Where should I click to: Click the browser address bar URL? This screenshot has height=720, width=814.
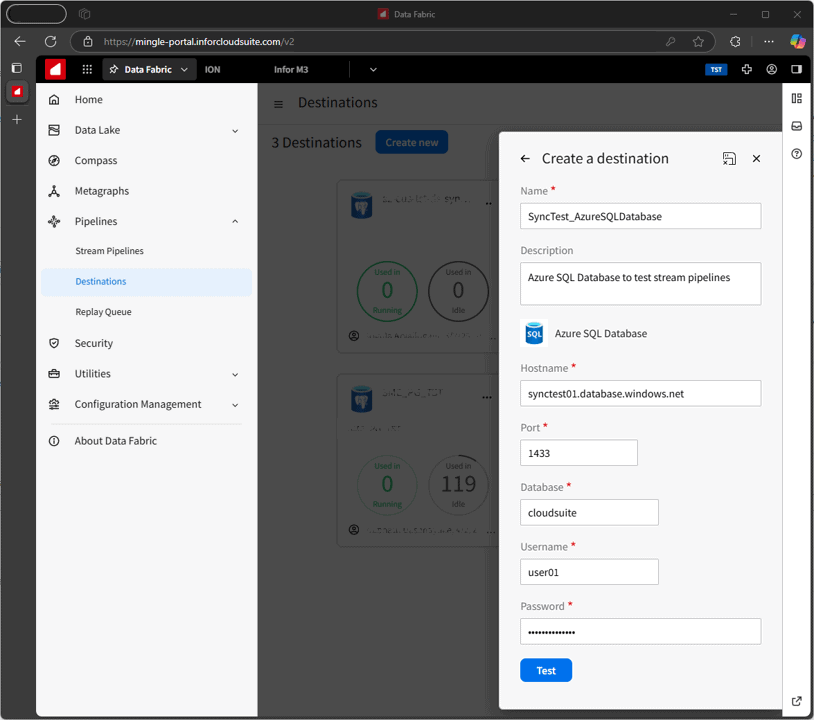(199, 42)
